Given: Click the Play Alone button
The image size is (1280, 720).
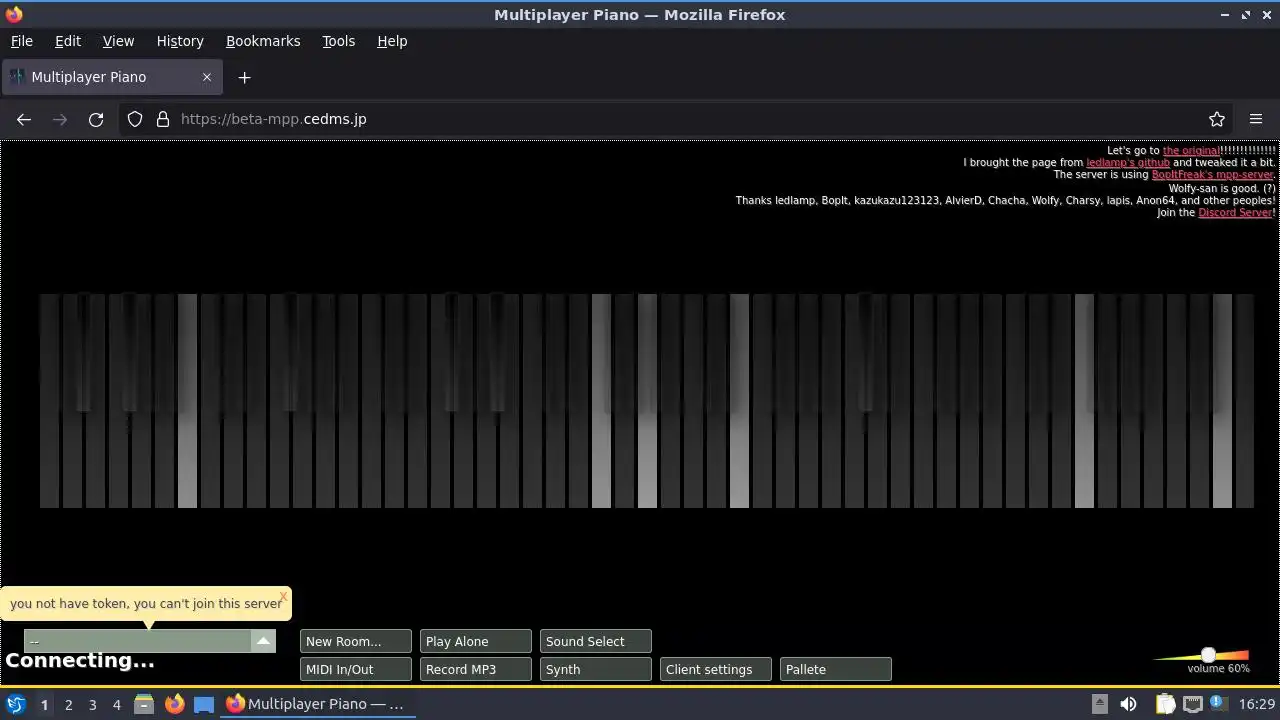Looking at the screenshot, I should point(476,641).
